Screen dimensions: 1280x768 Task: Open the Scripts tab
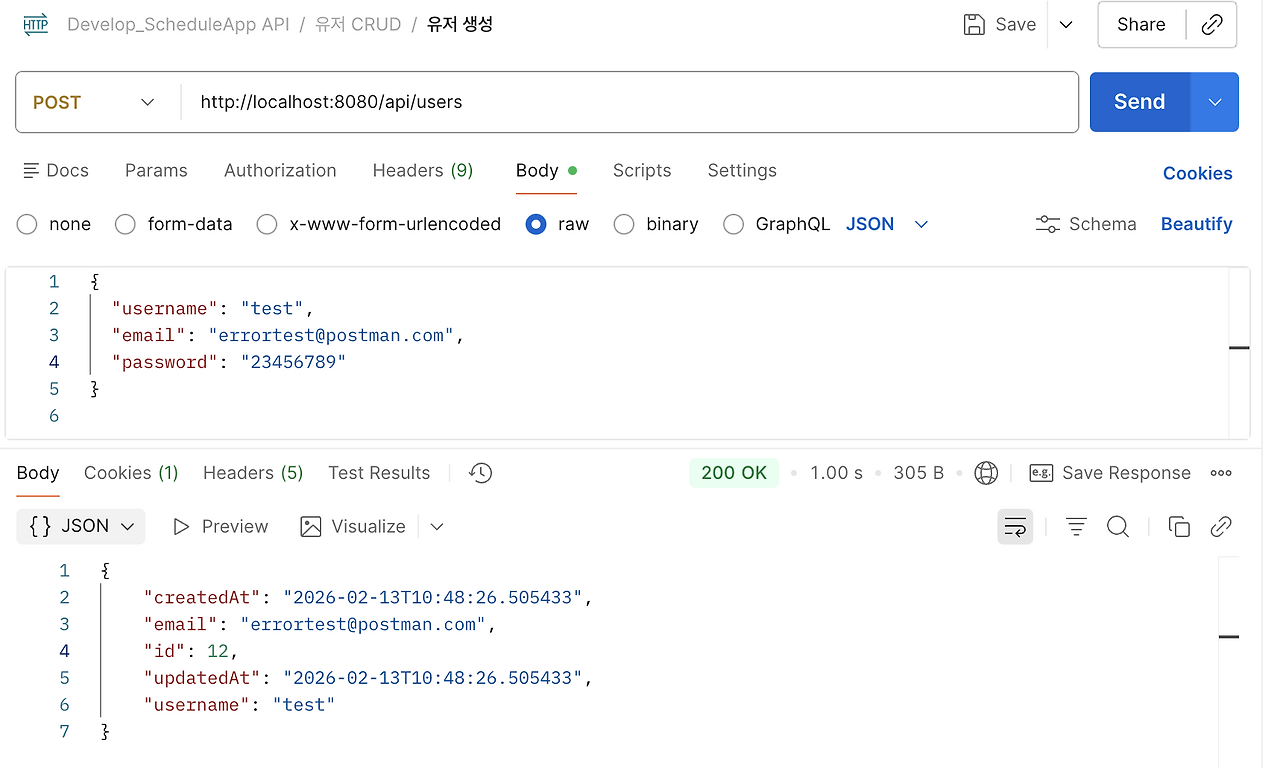tap(642, 170)
